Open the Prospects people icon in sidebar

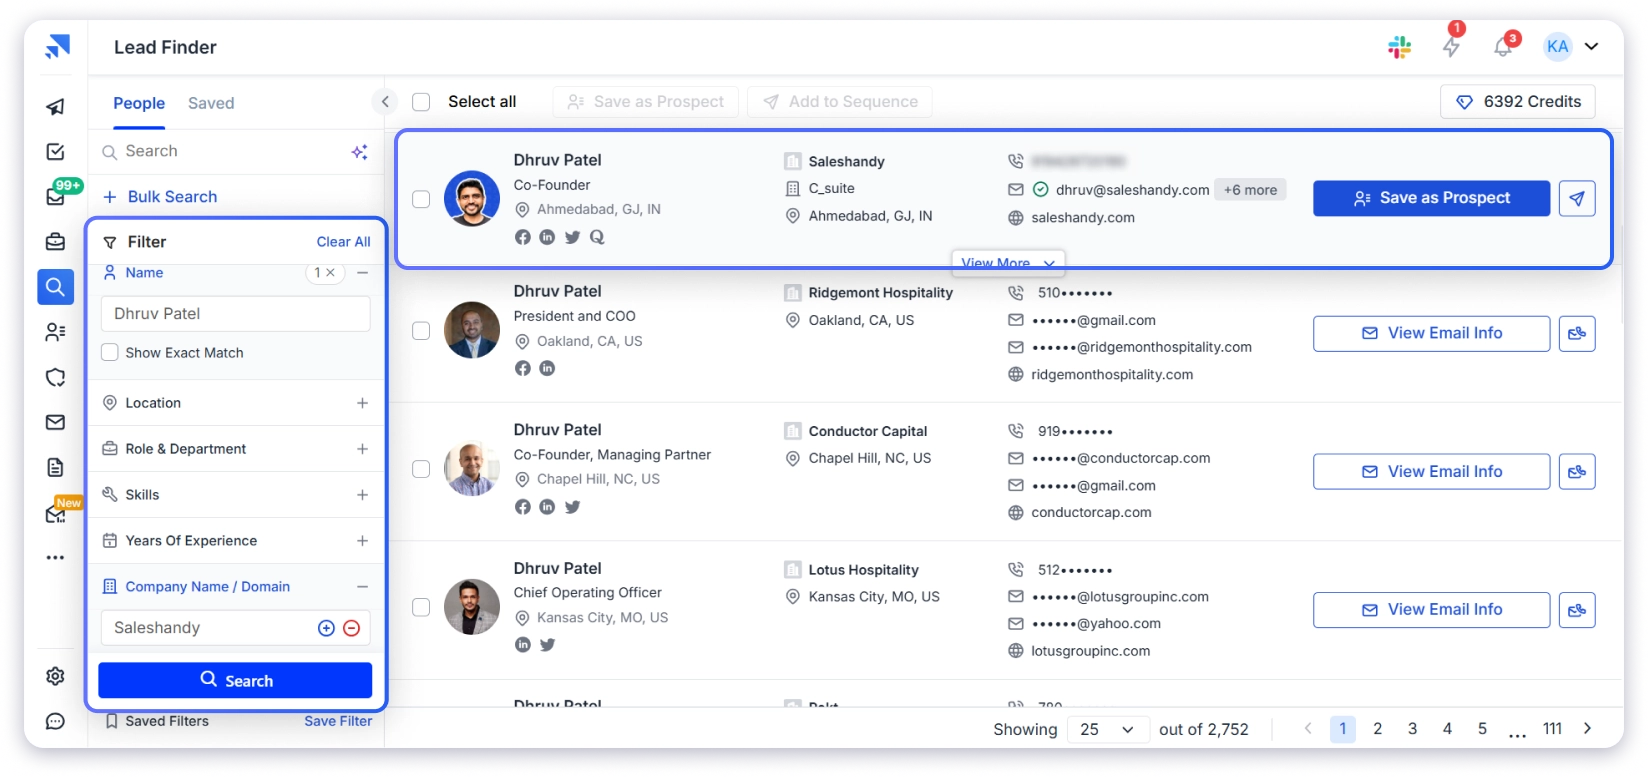pyautogui.click(x=56, y=332)
